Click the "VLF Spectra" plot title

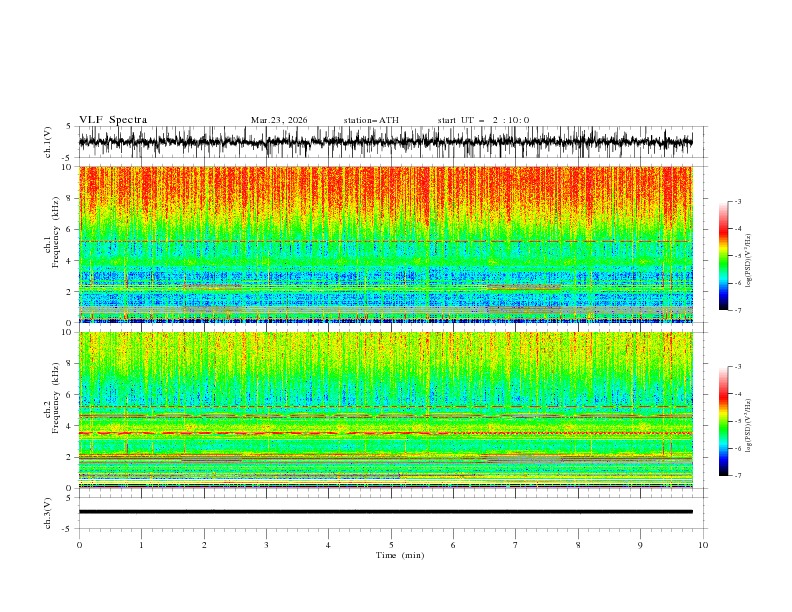click(x=113, y=120)
